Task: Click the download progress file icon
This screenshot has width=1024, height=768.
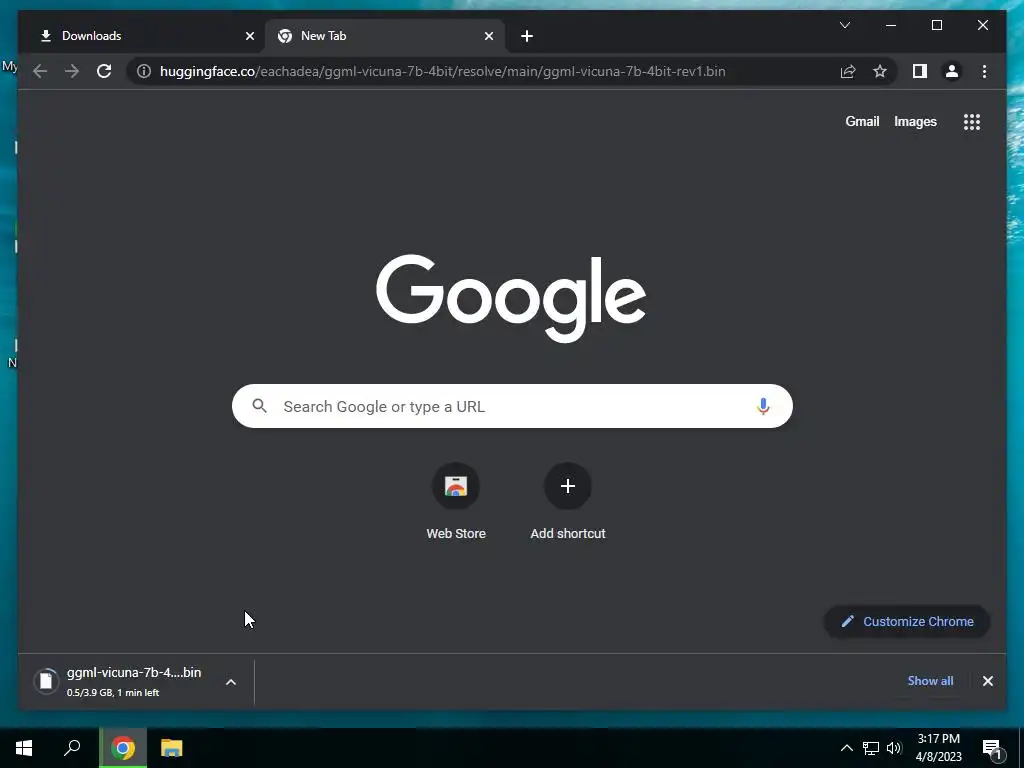Action: tap(46, 681)
